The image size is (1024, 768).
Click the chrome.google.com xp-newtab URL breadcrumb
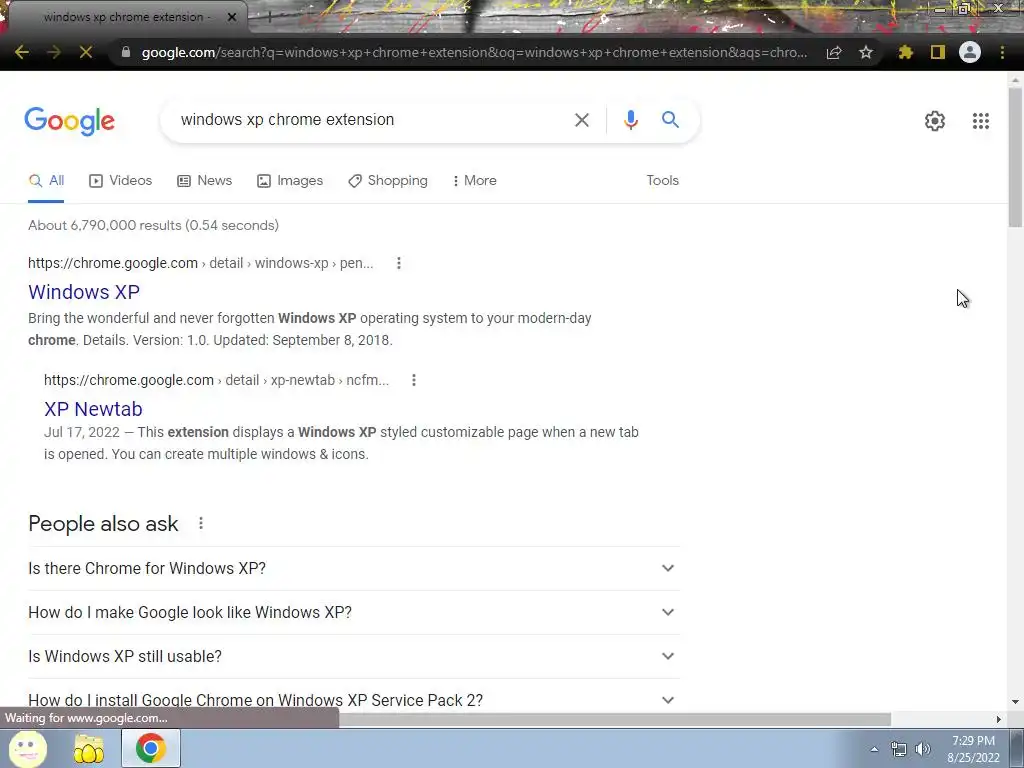tap(216, 380)
